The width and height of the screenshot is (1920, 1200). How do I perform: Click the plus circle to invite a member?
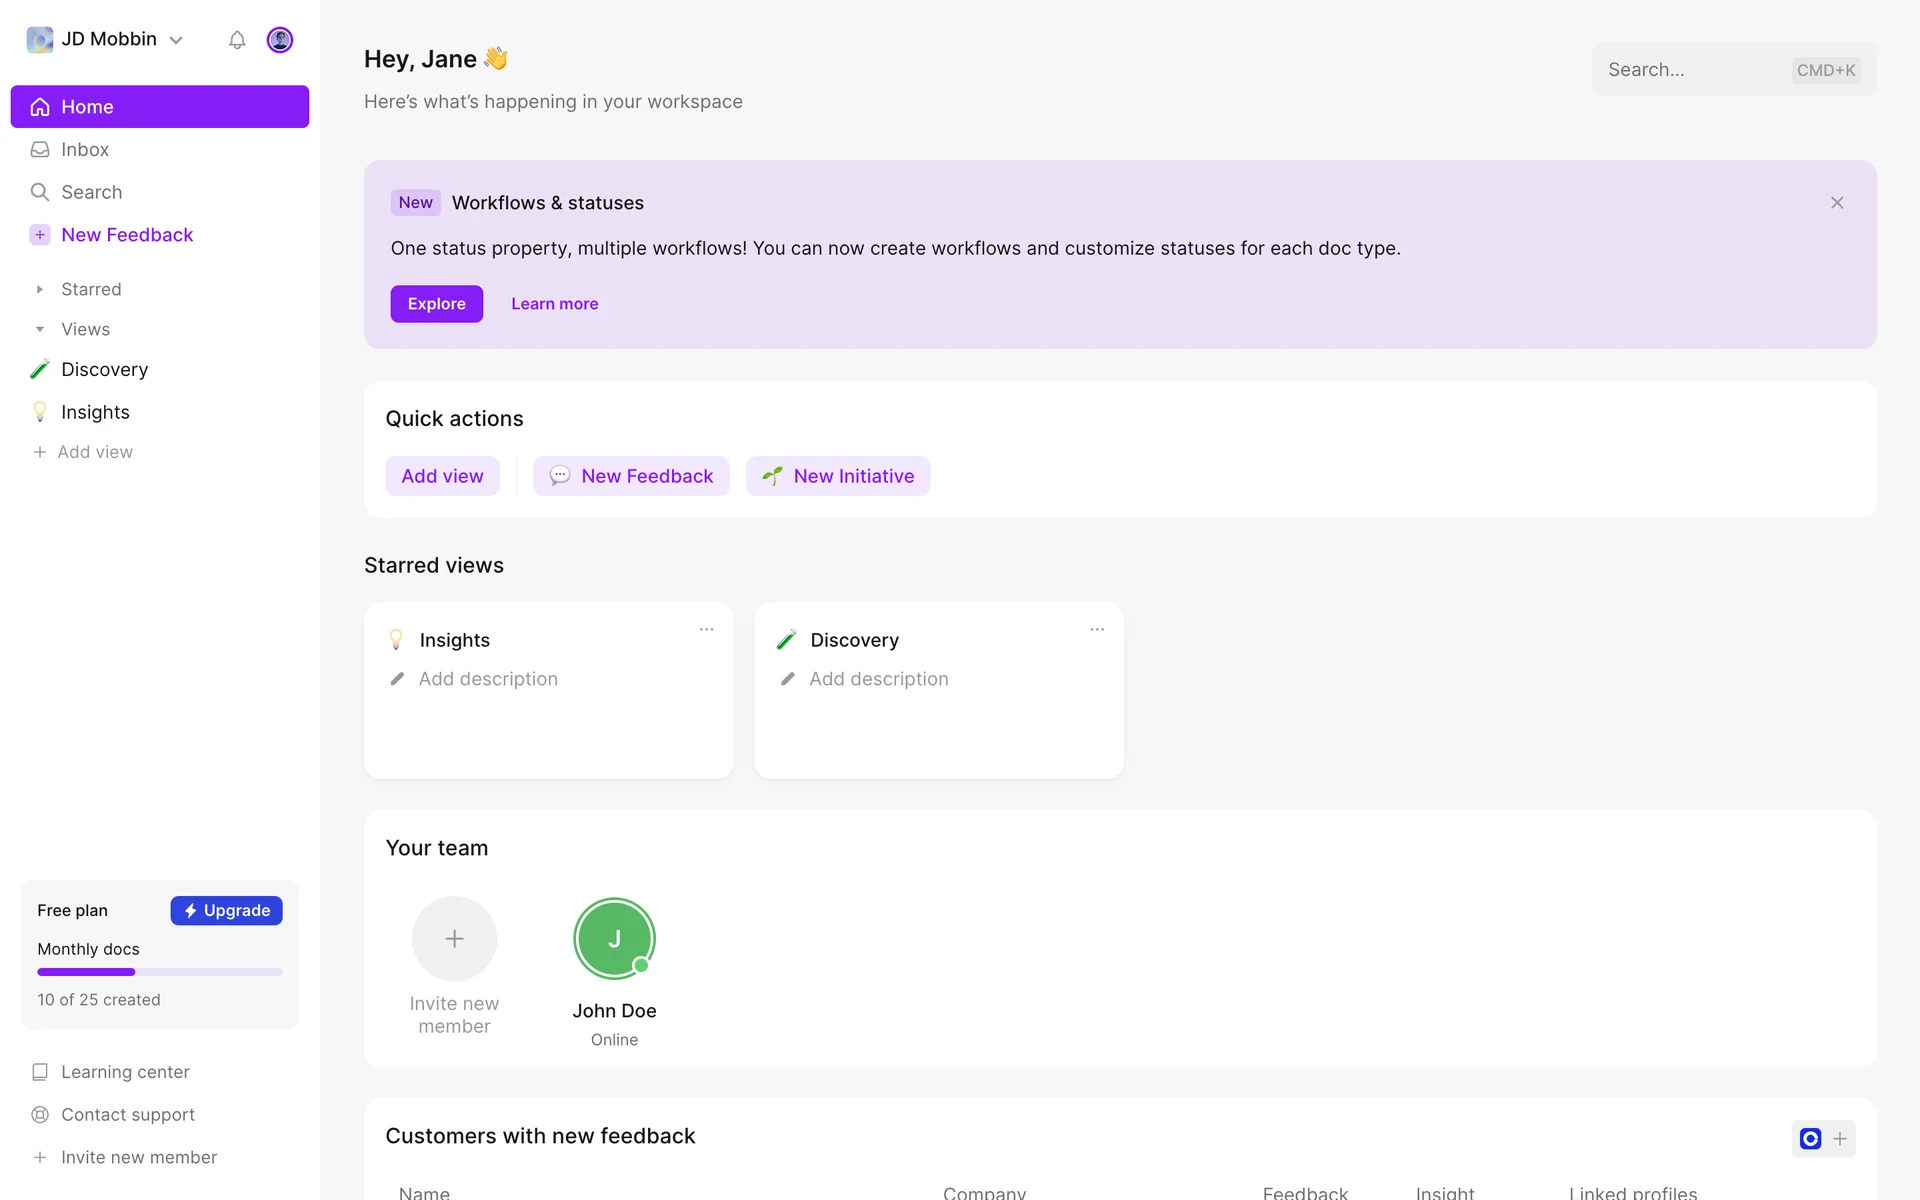tap(454, 938)
